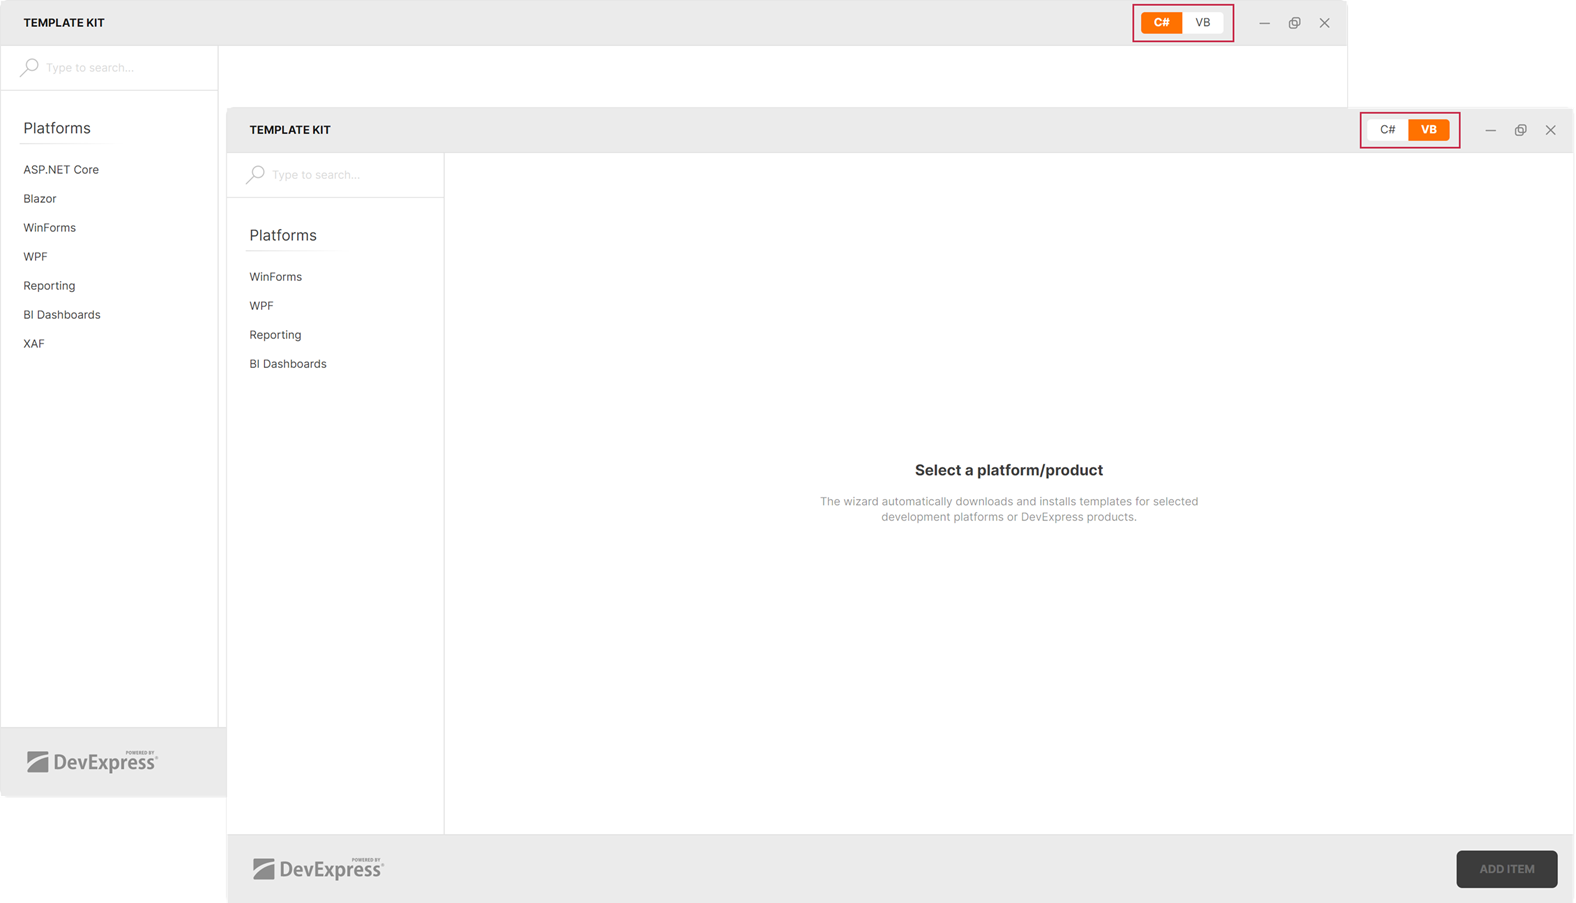The height and width of the screenshot is (903, 1576).
Task: Minimize the front Template Kit window
Action: click(1491, 130)
